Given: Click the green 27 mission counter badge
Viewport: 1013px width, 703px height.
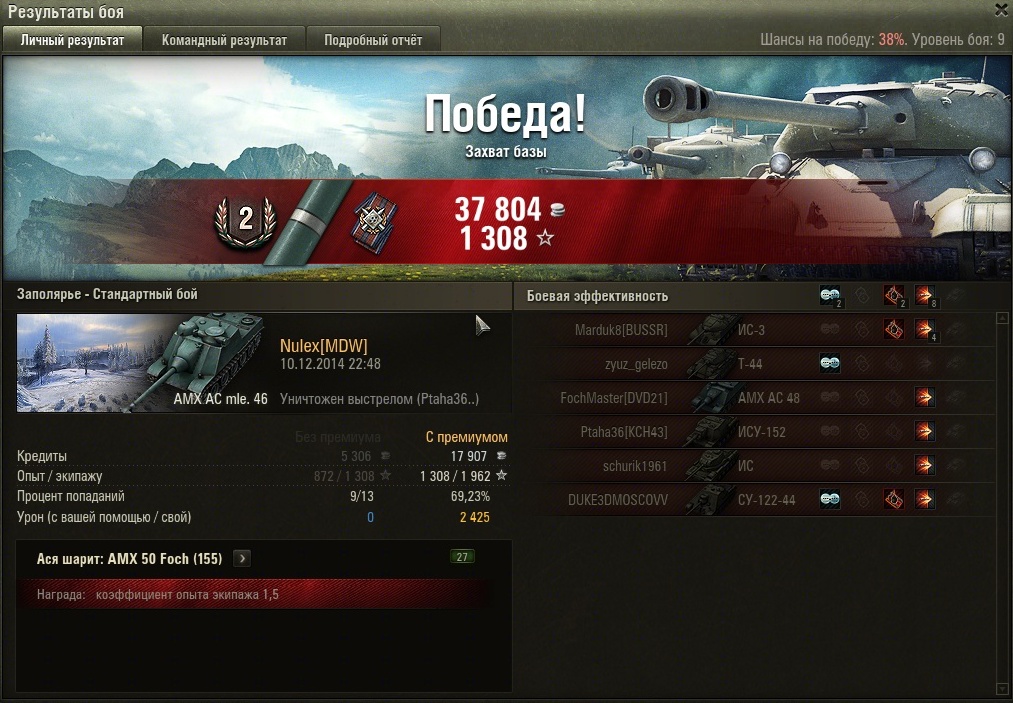Looking at the screenshot, I should [x=462, y=557].
